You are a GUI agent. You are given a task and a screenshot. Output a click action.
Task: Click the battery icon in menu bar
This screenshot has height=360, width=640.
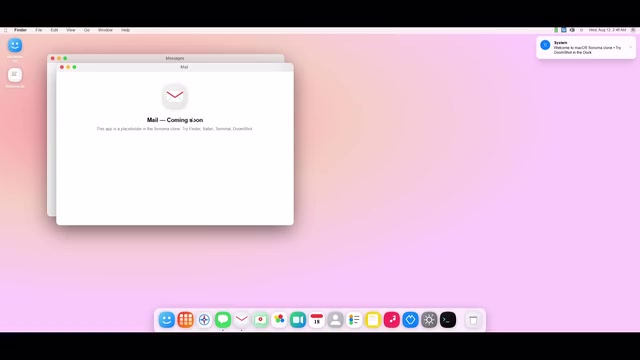click(556, 30)
